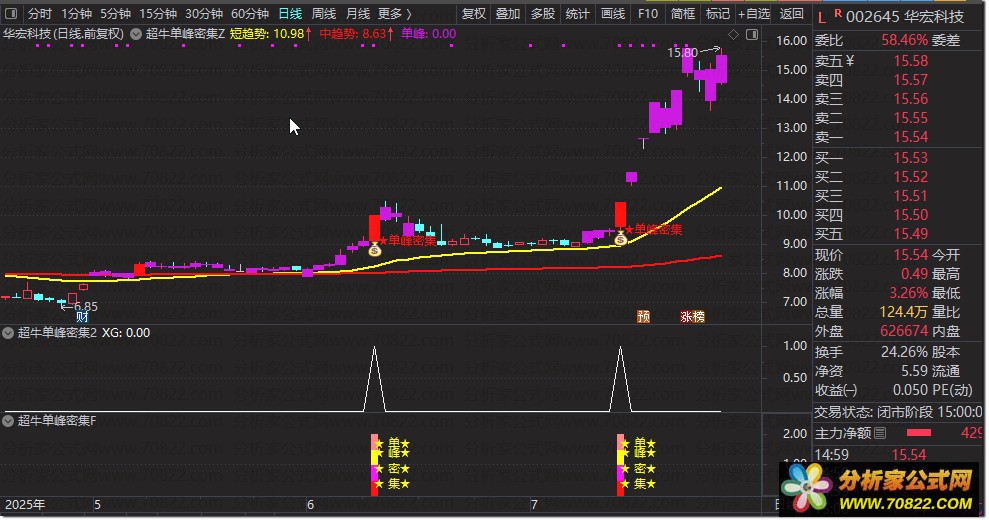The width and height of the screenshot is (989, 520).
Task: Click the 净资 5.59 value
Action: [x=915, y=371]
